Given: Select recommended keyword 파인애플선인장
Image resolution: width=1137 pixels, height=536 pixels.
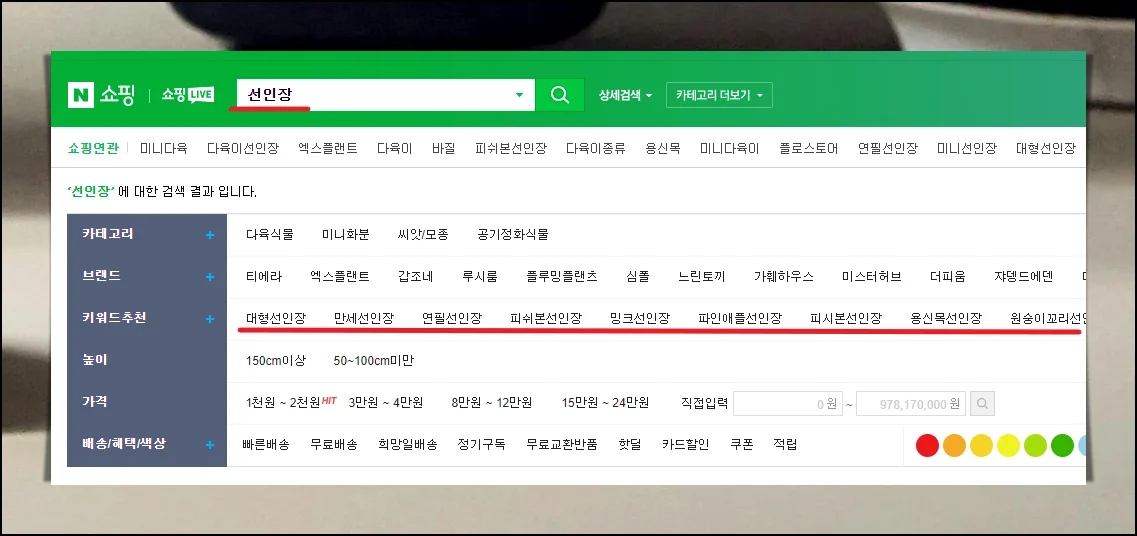Looking at the screenshot, I should 740,319.
